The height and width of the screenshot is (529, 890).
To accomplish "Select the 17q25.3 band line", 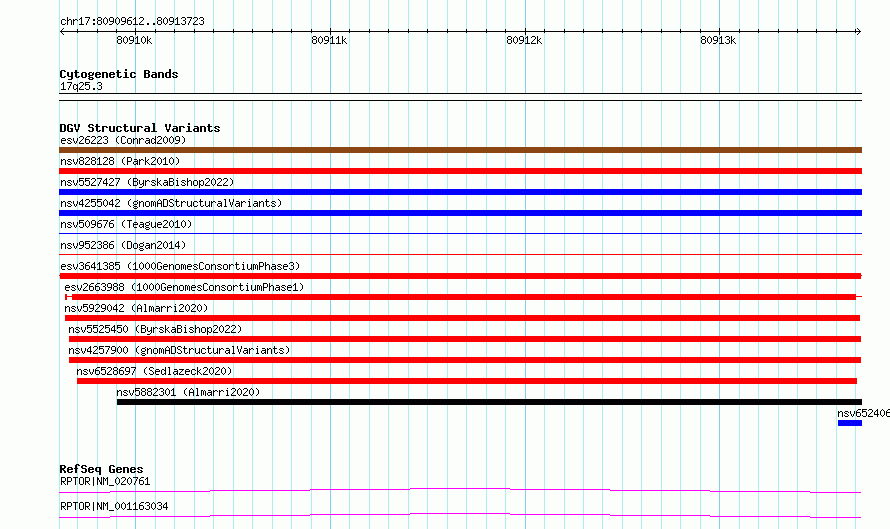I will 460,97.
